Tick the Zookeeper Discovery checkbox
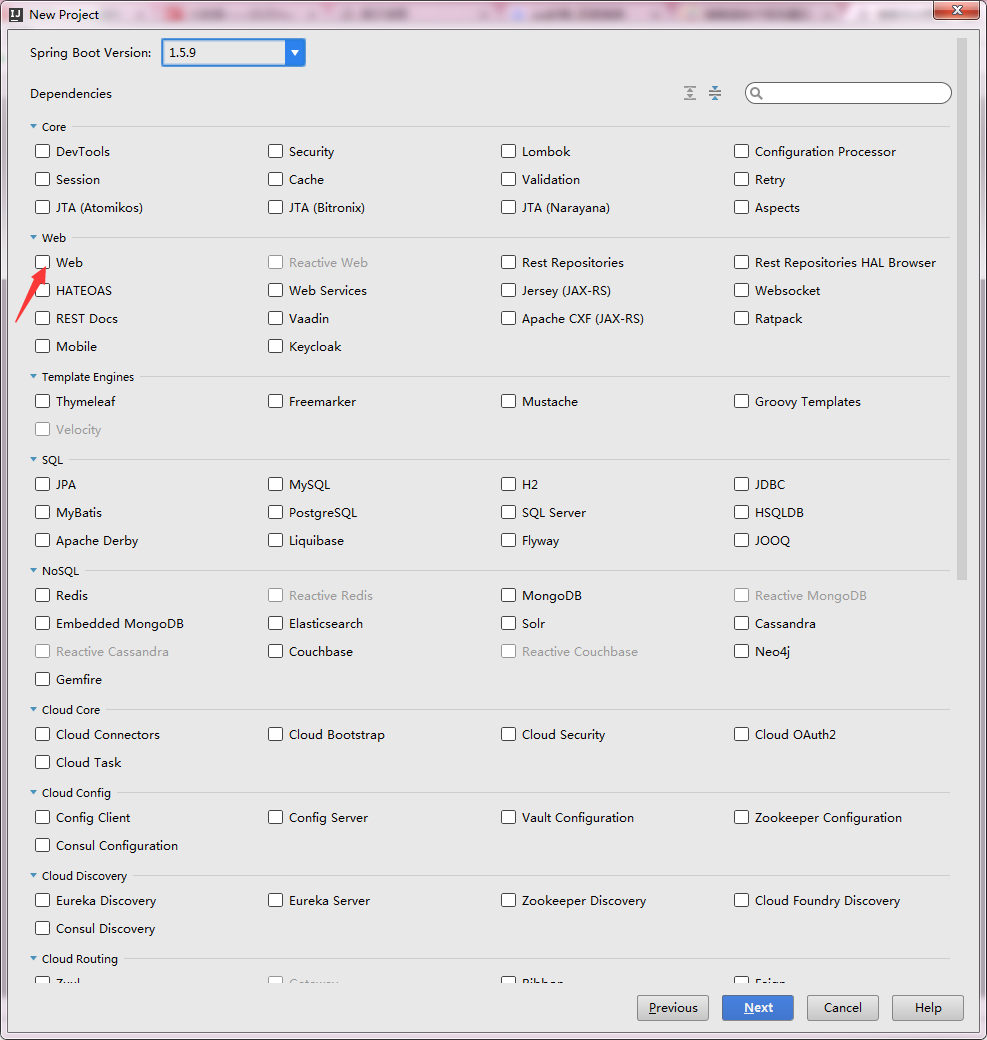 click(x=508, y=900)
